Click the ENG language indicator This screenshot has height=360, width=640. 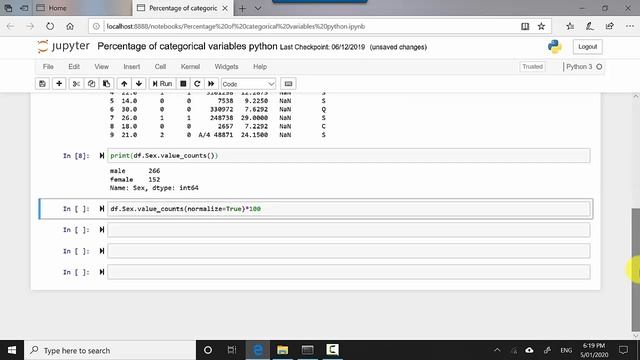click(x=566, y=350)
